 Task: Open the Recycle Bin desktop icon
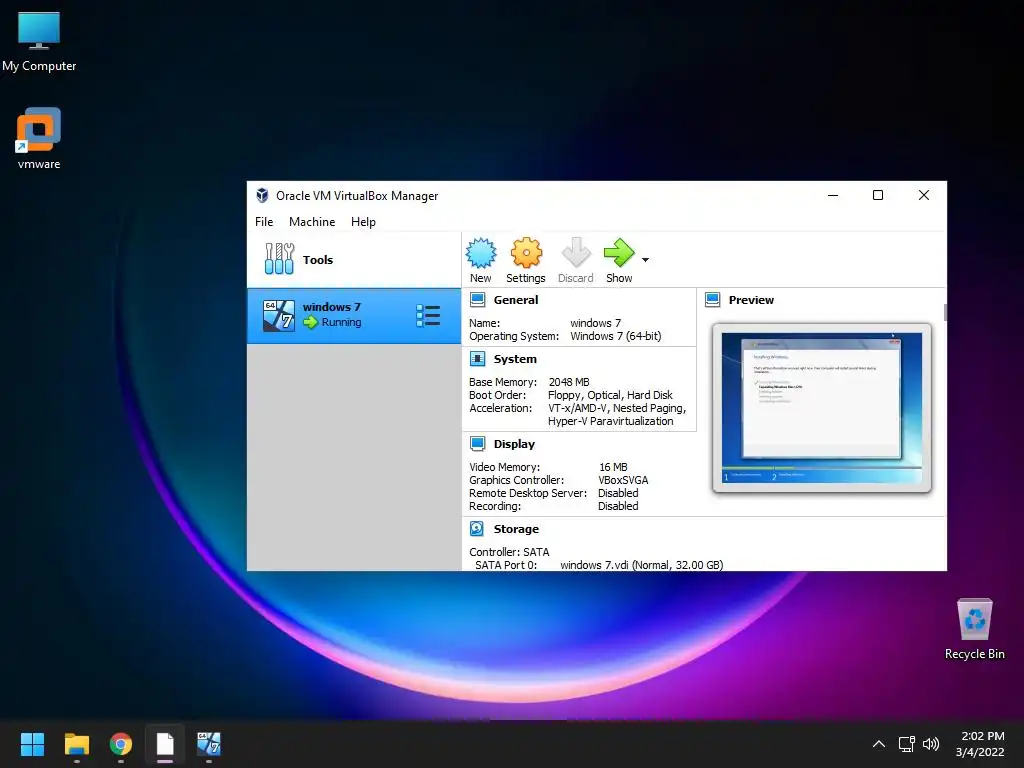(x=974, y=629)
